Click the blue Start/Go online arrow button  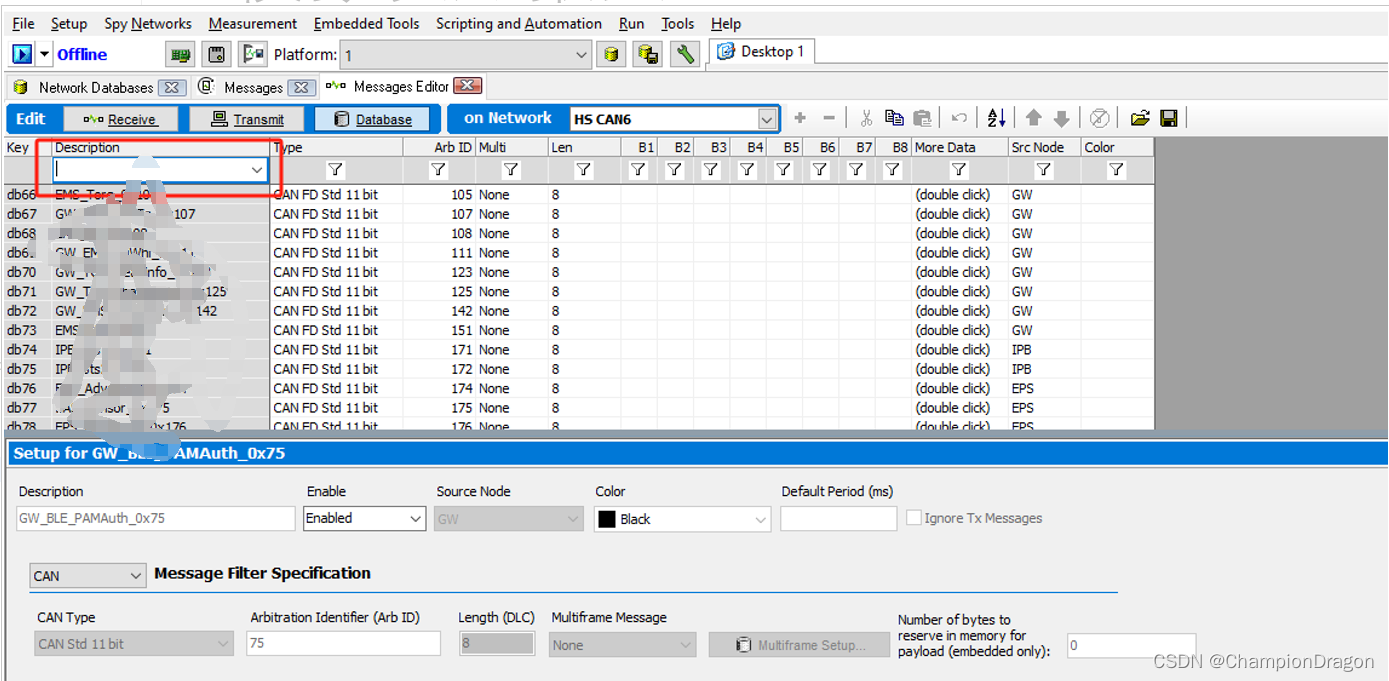tap(22, 54)
